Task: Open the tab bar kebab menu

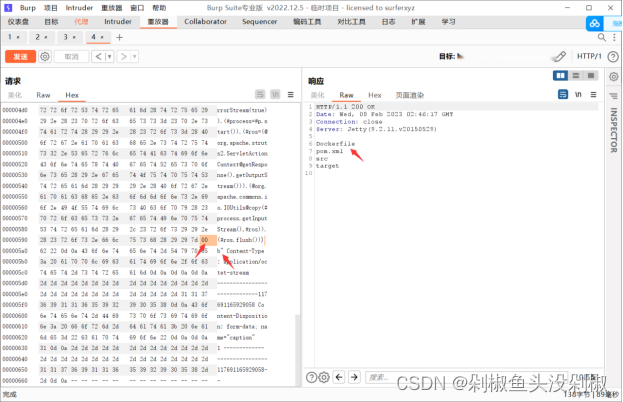Action: [614, 37]
